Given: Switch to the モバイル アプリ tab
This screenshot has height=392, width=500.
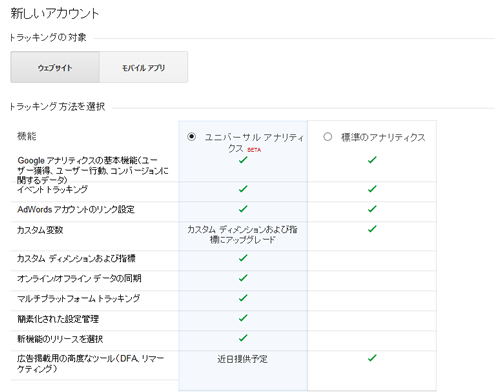Looking at the screenshot, I should (144, 67).
